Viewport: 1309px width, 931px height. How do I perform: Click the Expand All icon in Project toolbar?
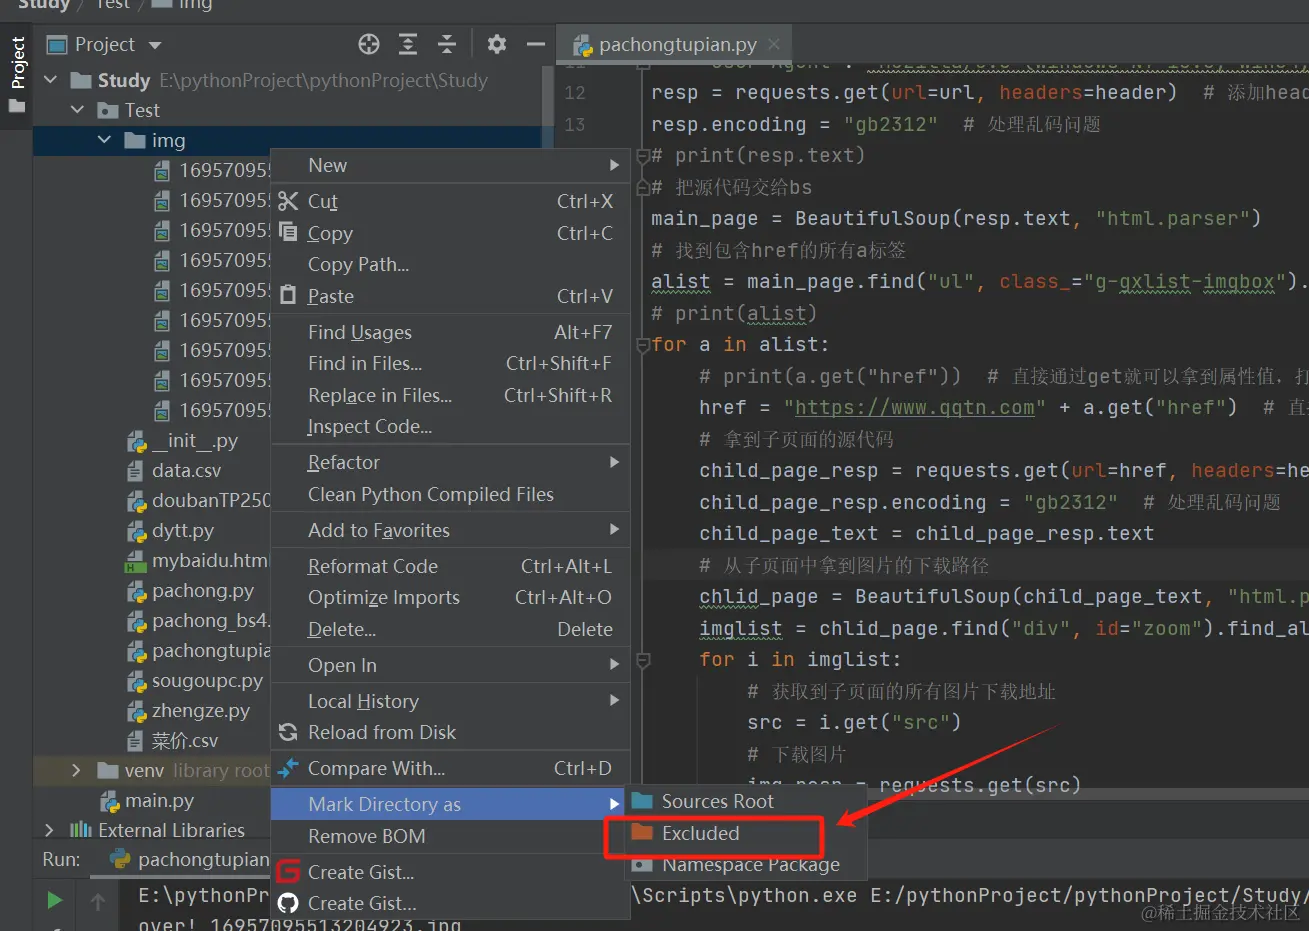408,44
